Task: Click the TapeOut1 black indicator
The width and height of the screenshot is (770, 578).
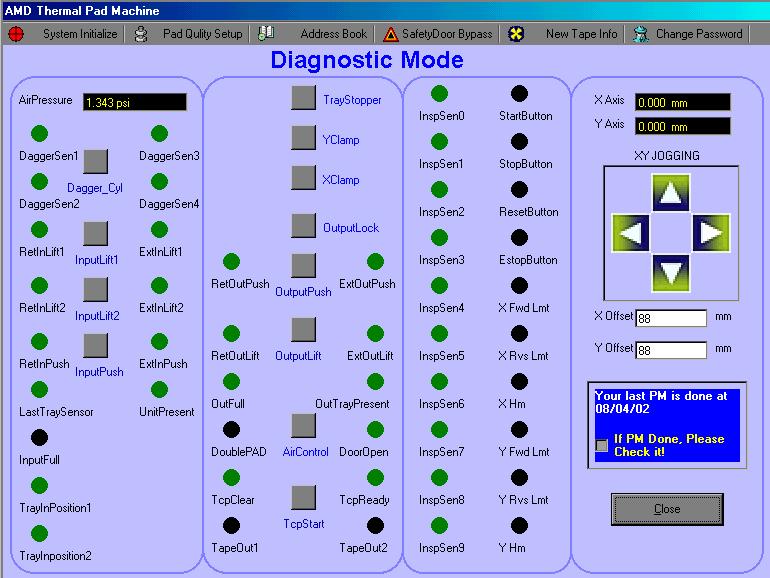Action: pyautogui.click(x=231, y=525)
